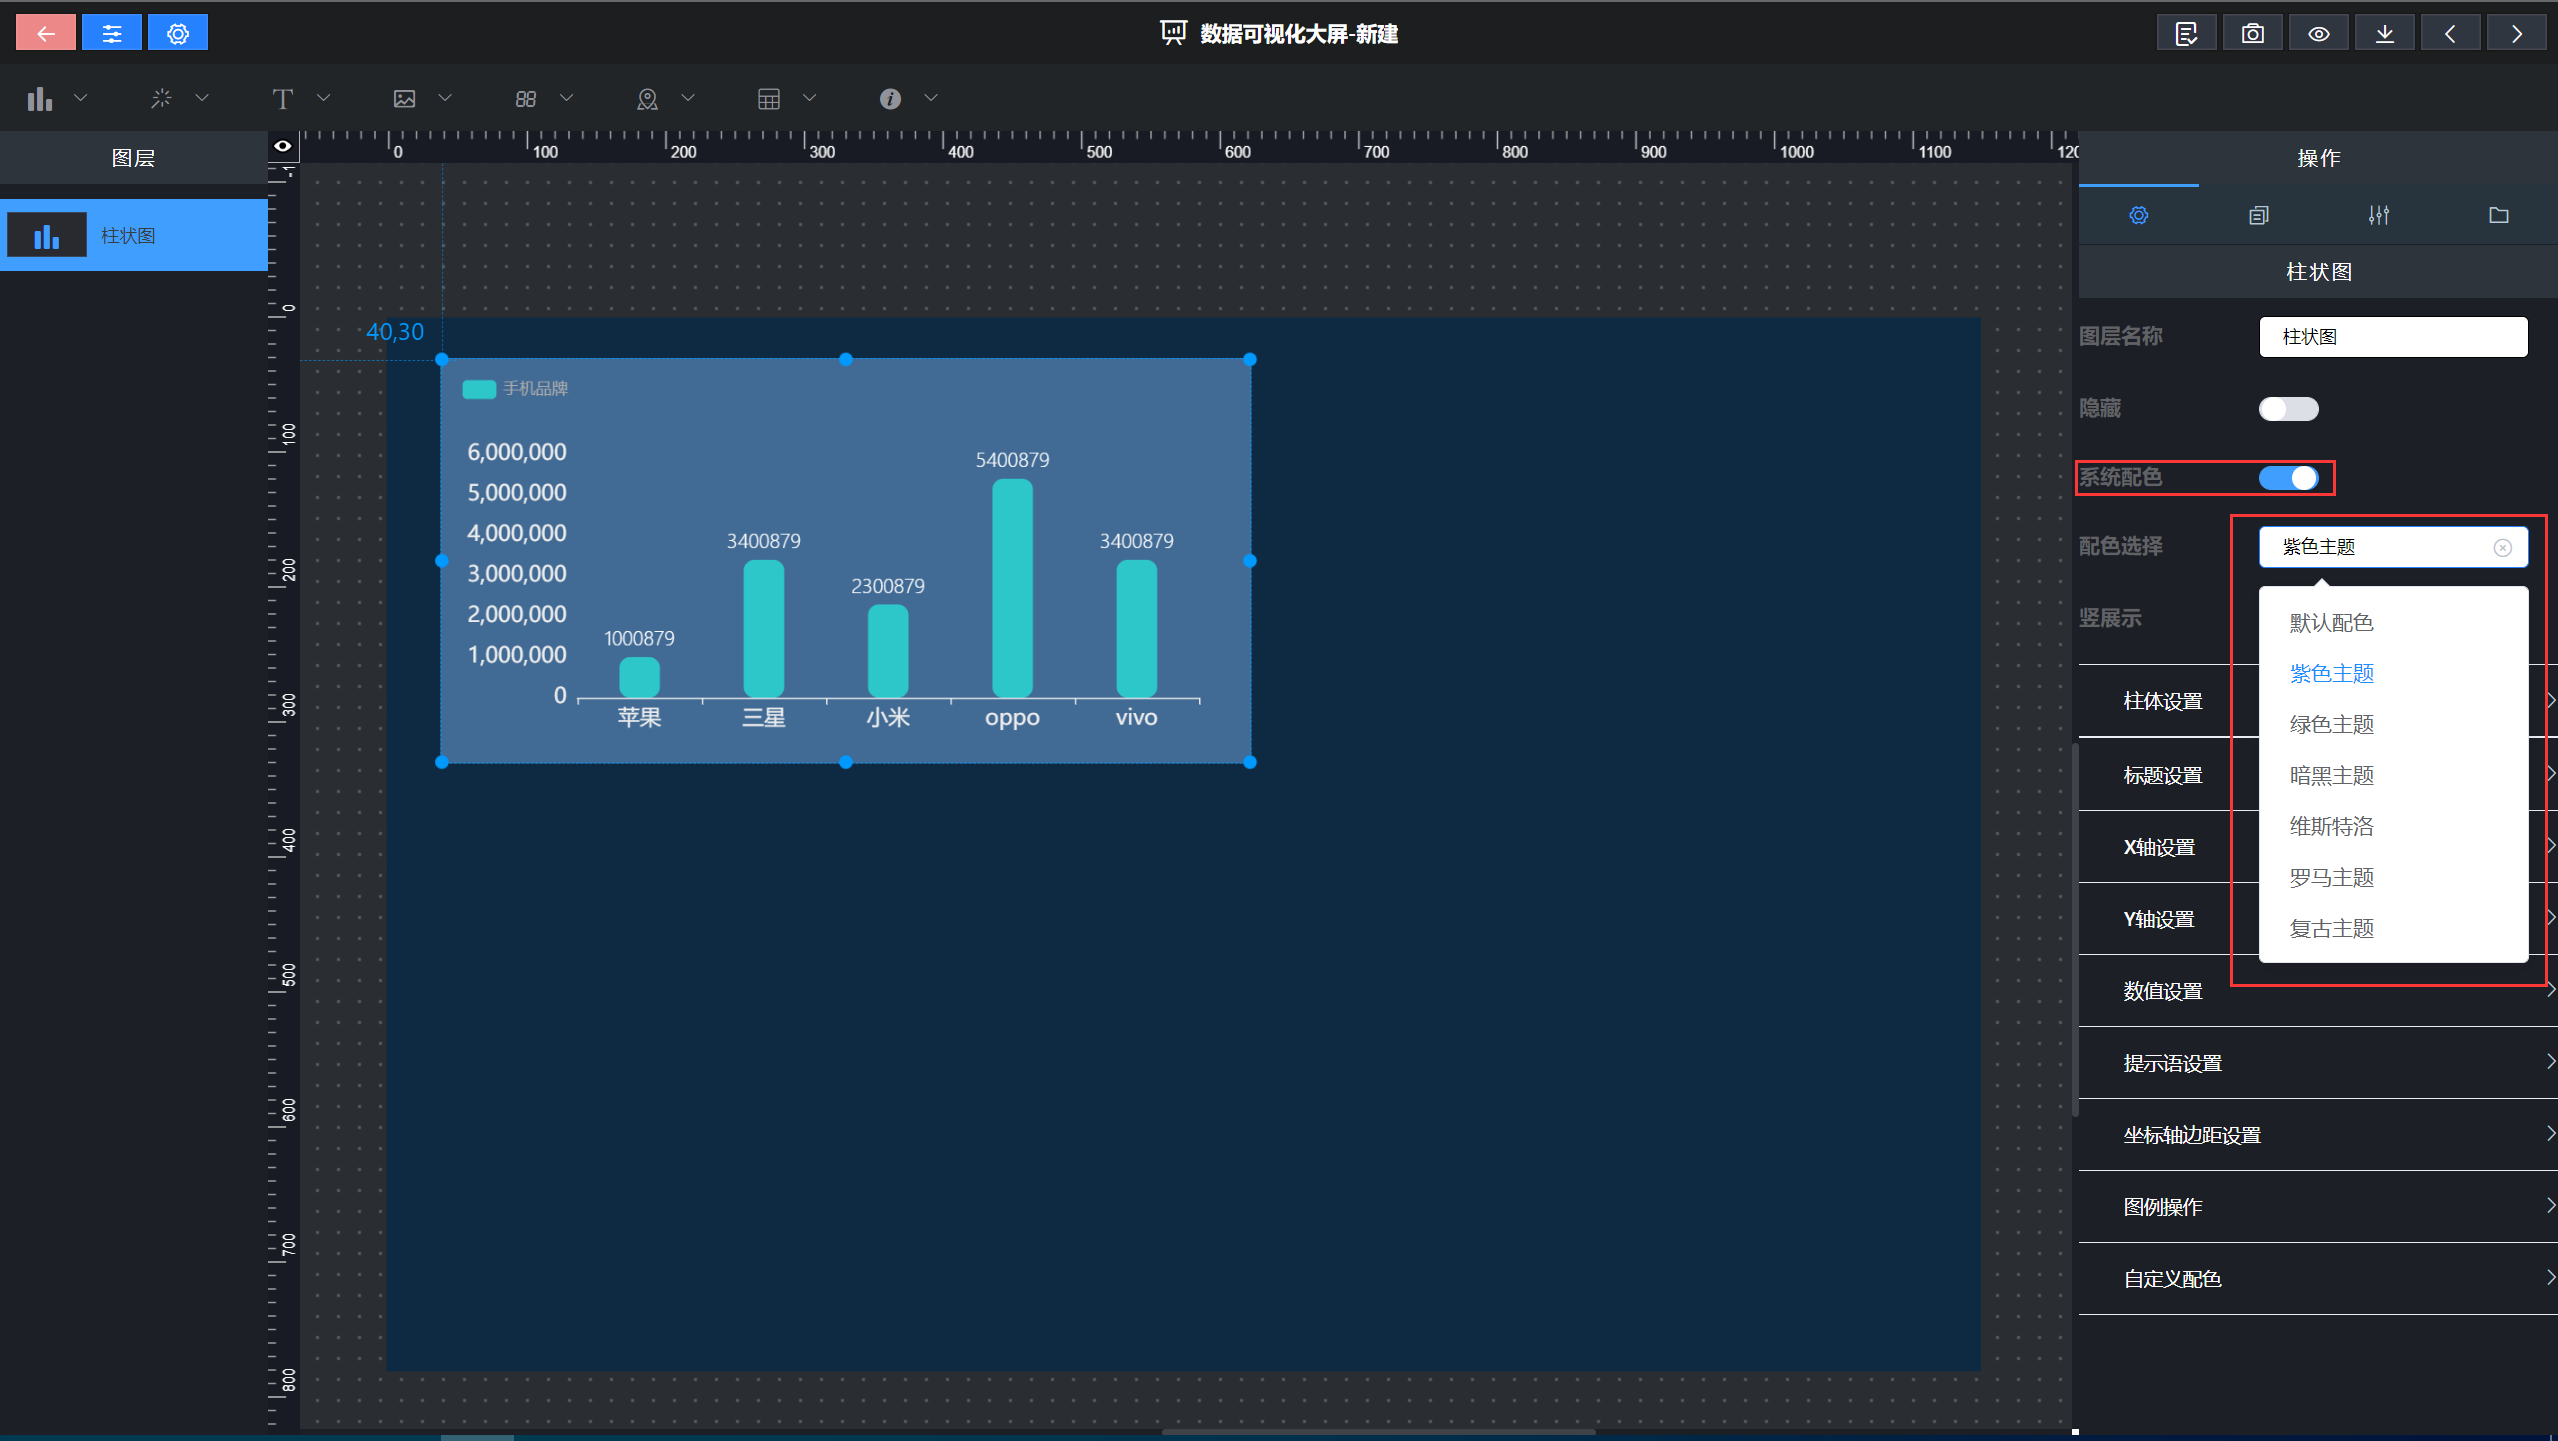
Task: Expand the 标题设置 section
Action: (2162, 775)
